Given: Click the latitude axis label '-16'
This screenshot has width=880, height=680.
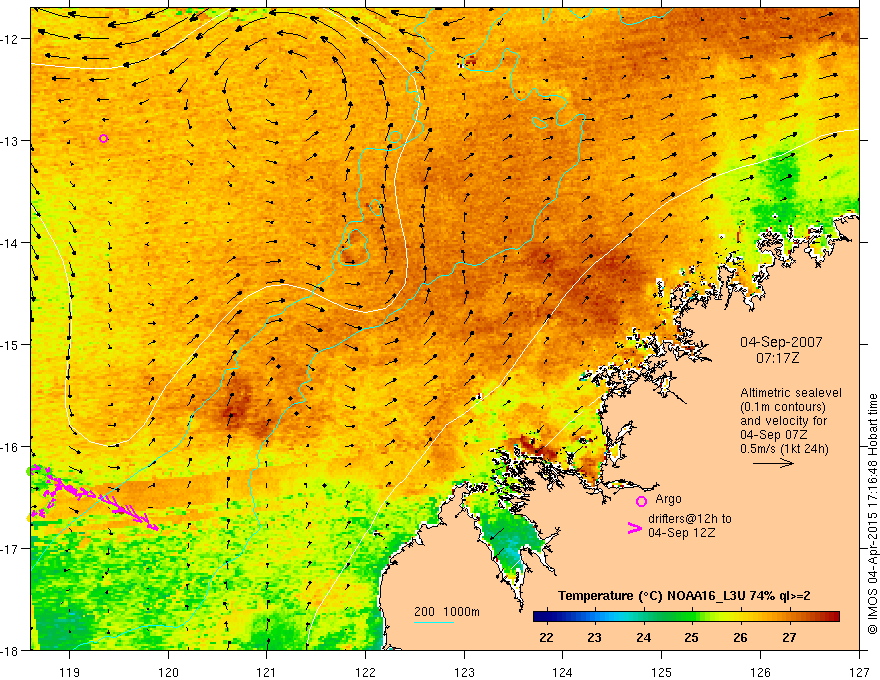Looking at the screenshot, I should click(10, 447).
